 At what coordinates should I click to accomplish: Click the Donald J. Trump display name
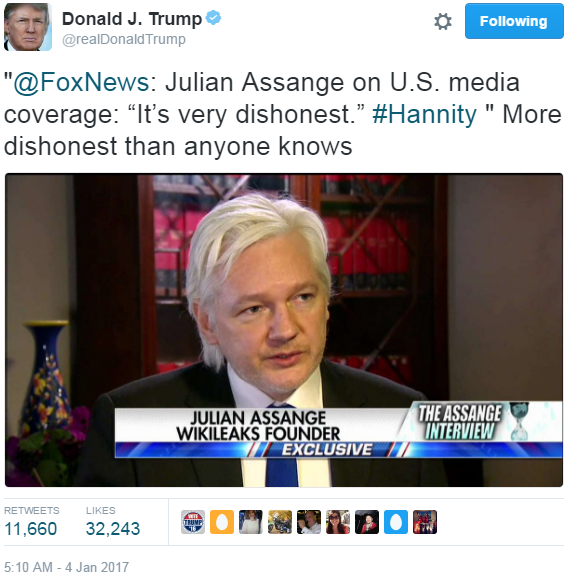(132, 19)
